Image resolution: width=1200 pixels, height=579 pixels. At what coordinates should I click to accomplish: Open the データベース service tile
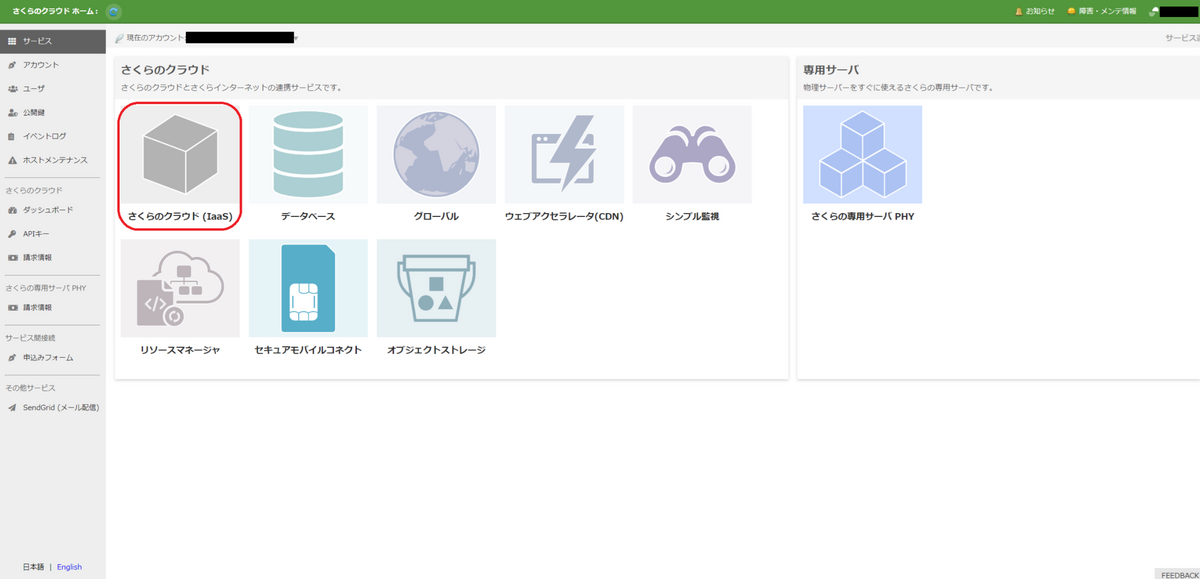pyautogui.click(x=308, y=165)
